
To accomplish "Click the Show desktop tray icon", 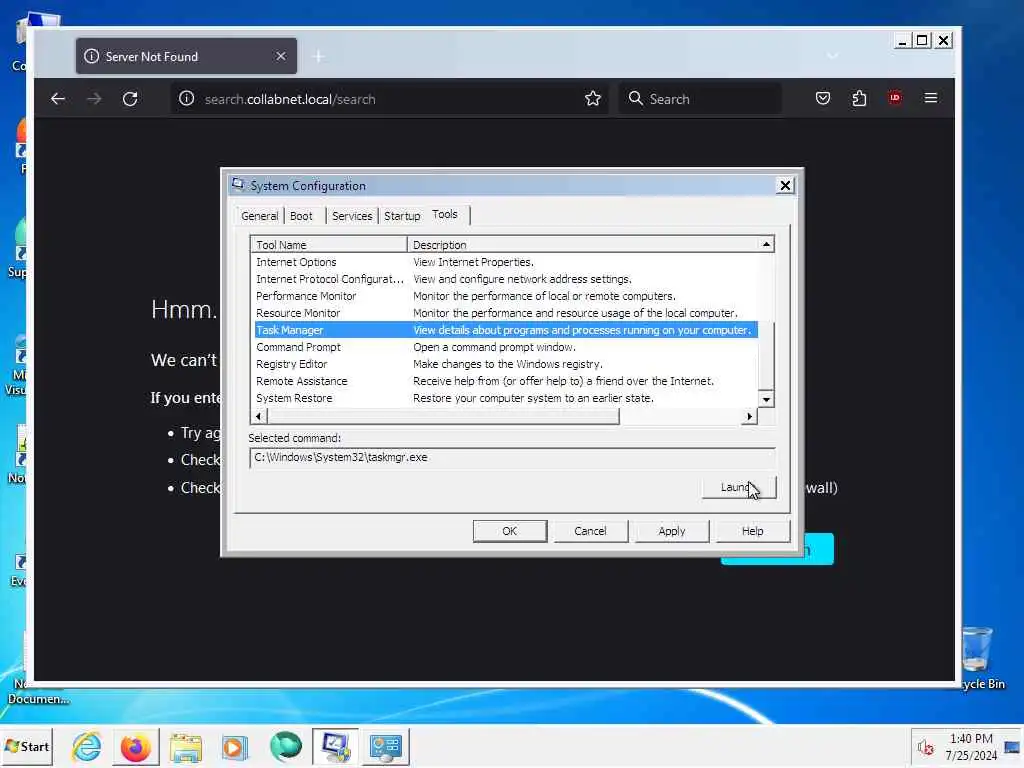I will click(x=1012, y=747).
